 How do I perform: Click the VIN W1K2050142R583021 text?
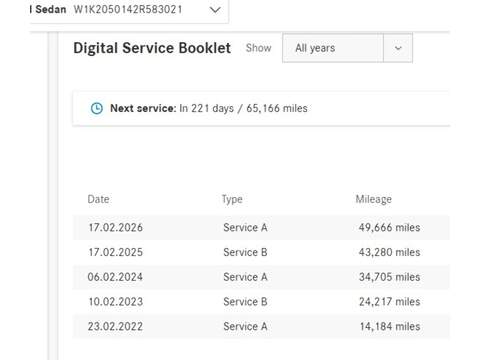pyautogui.click(x=128, y=9)
